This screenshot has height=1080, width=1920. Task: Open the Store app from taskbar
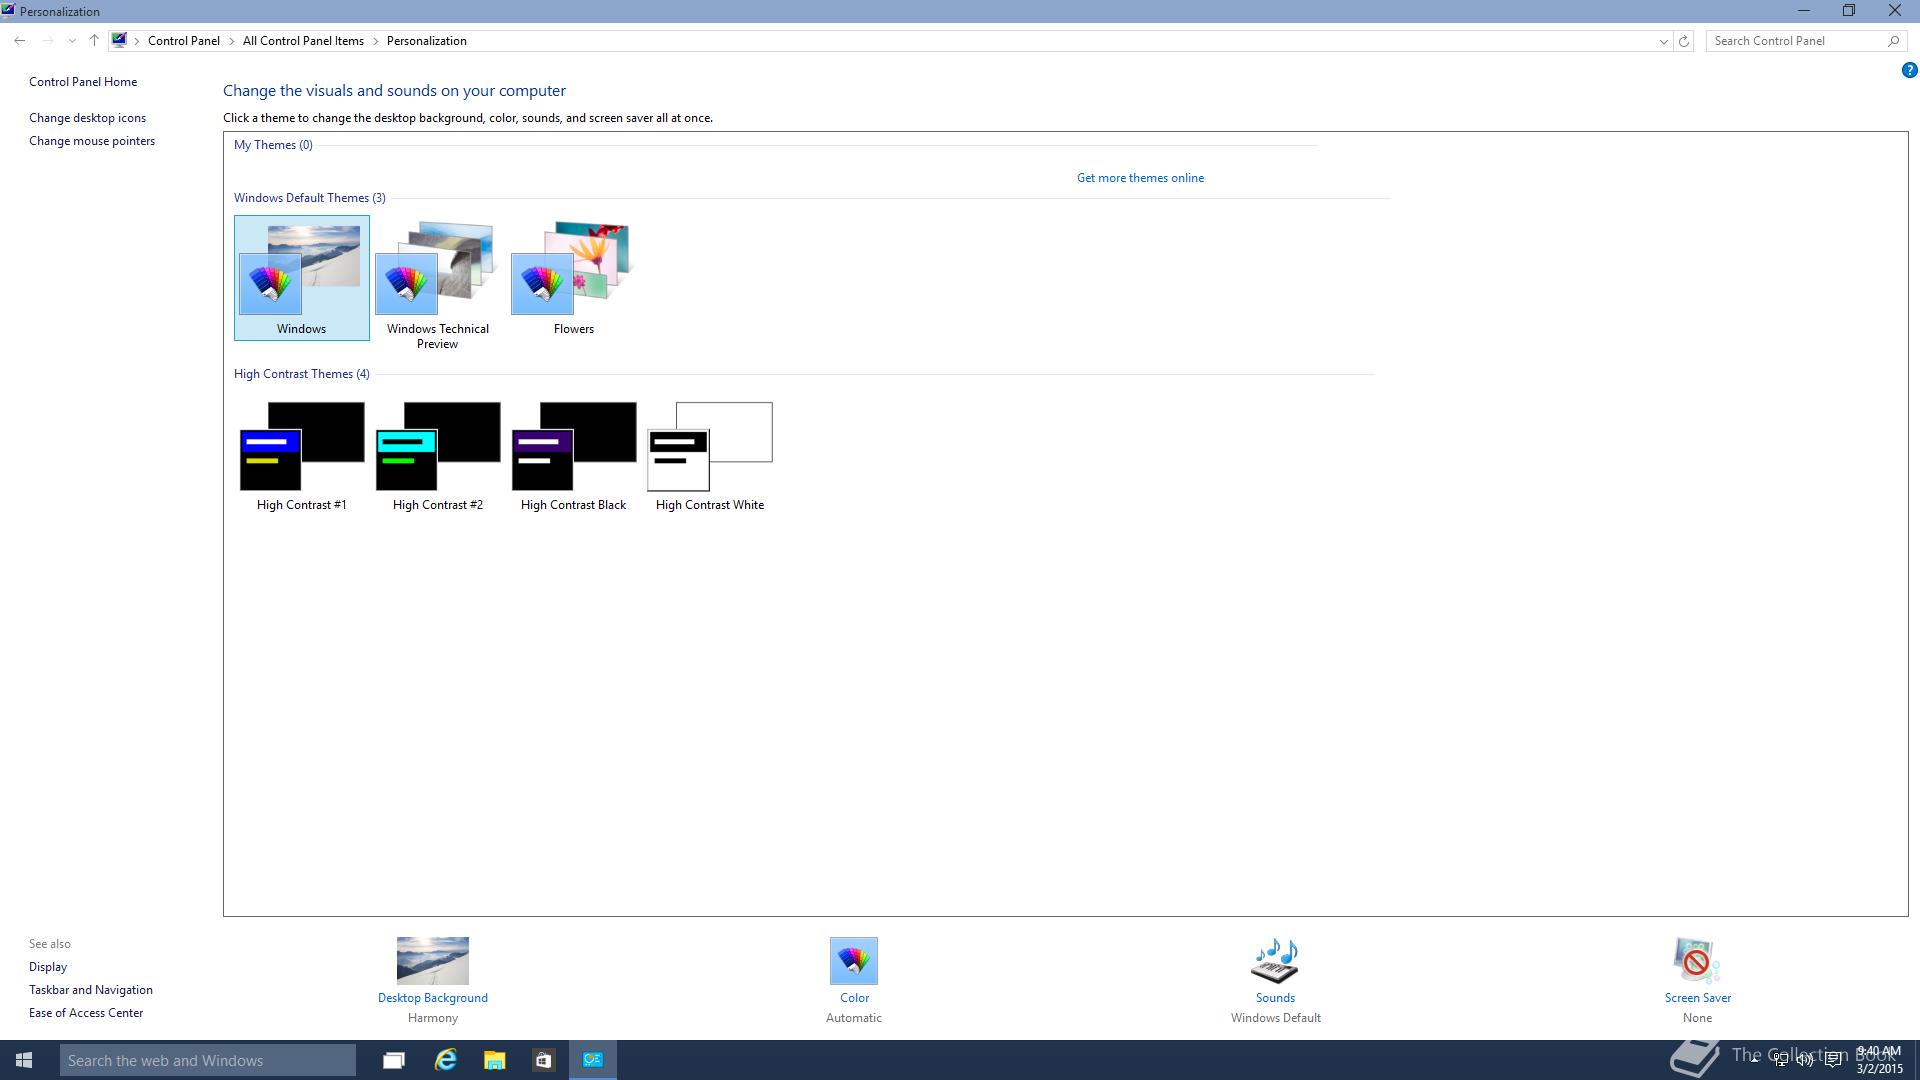pyautogui.click(x=543, y=1060)
